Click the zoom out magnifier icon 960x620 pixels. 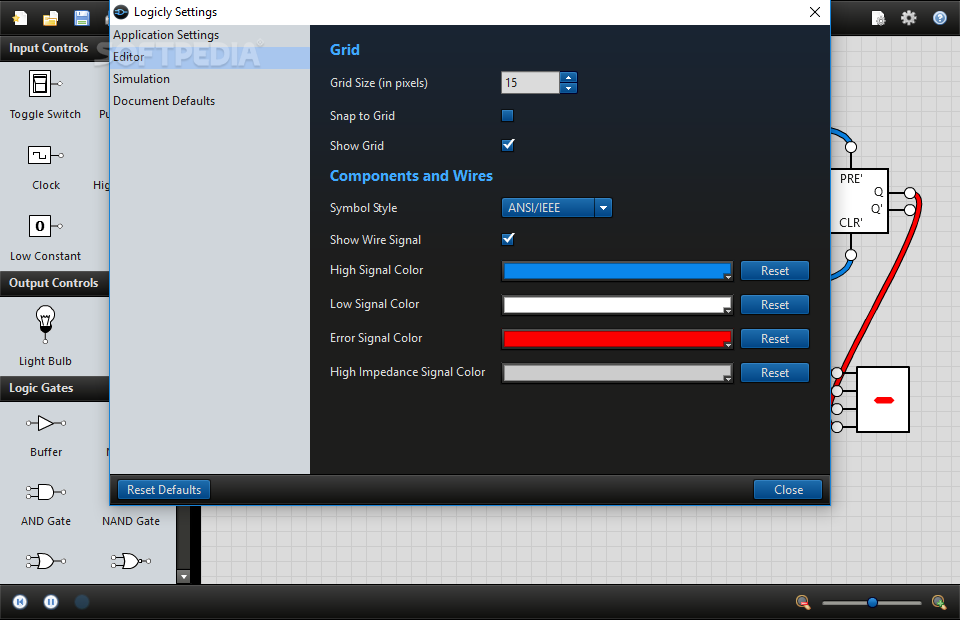click(803, 602)
